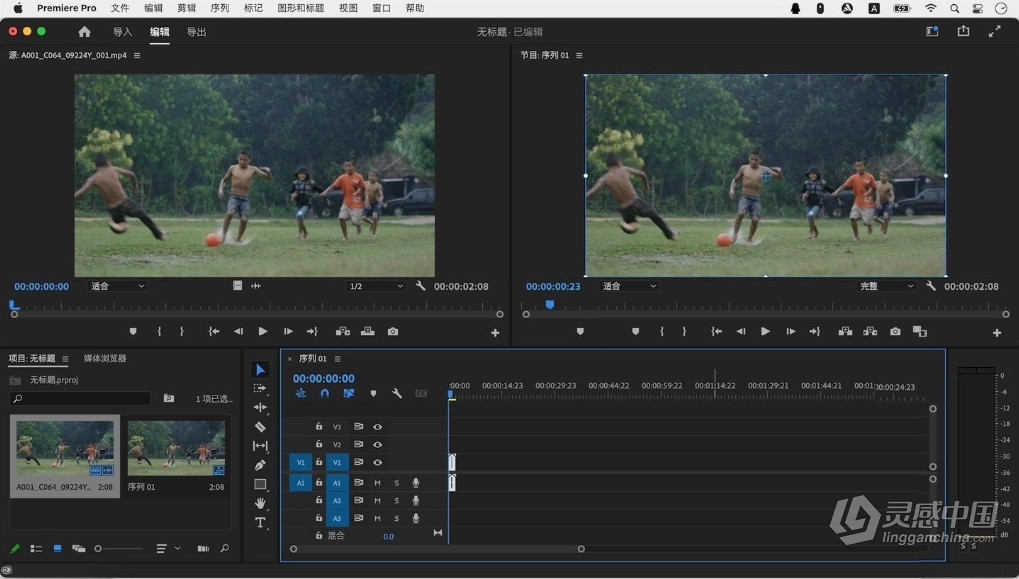Open 文件 menu

pyautogui.click(x=120, y=8)
